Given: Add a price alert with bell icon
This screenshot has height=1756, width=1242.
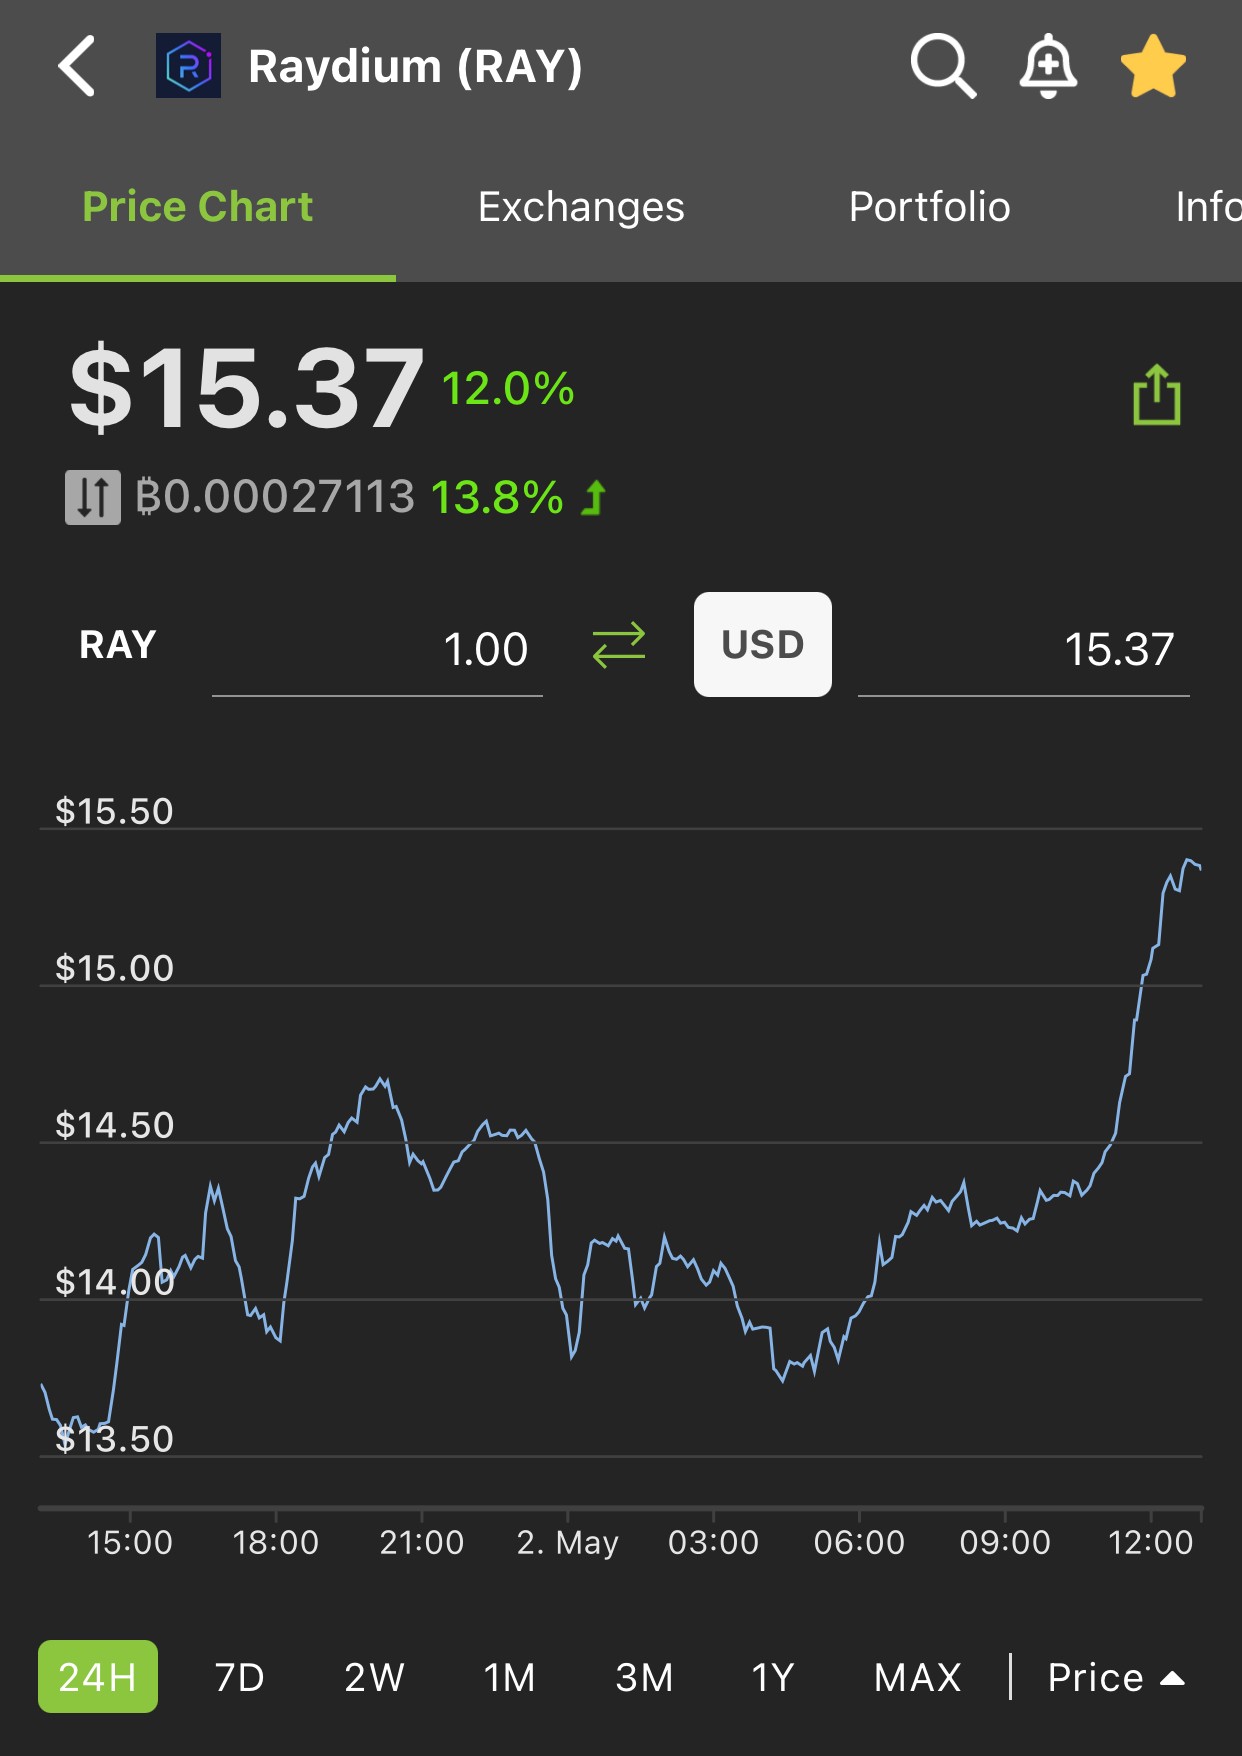Looking at the screenshot, I should 1048,66.
